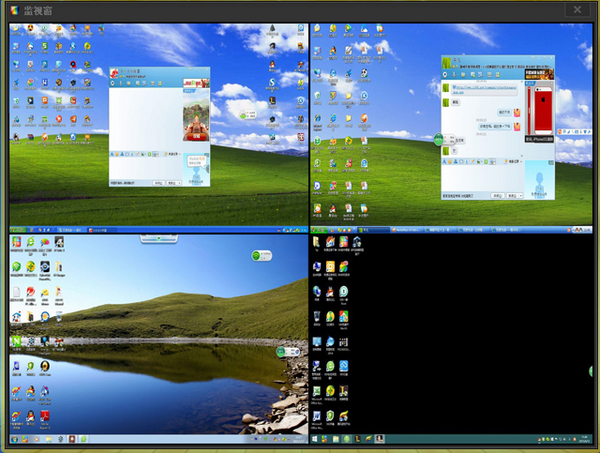Start a video call in top-right QQ chat
600x453 pixels.
pyautogui.click(x=445, y=74)
